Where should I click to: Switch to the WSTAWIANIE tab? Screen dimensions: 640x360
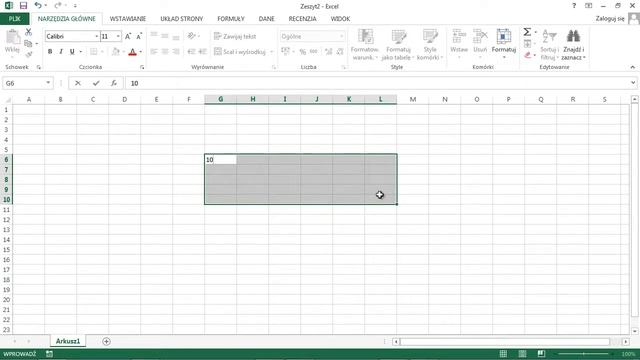point(128,19)
